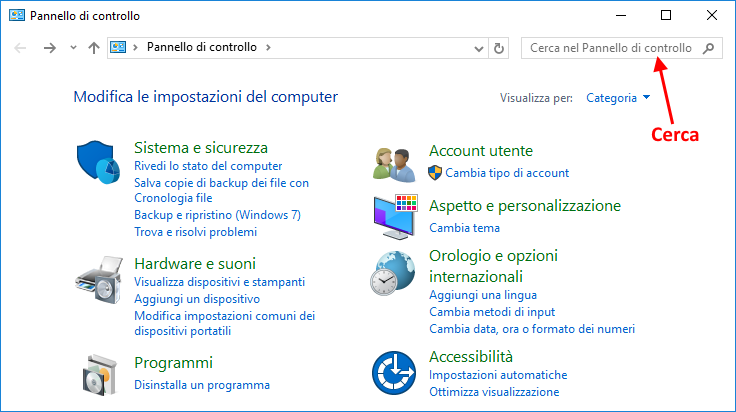This screenshot has height=412, width=736.
Task: Click the Control Panel icon in title bar
Action: [x=17, y=15]
